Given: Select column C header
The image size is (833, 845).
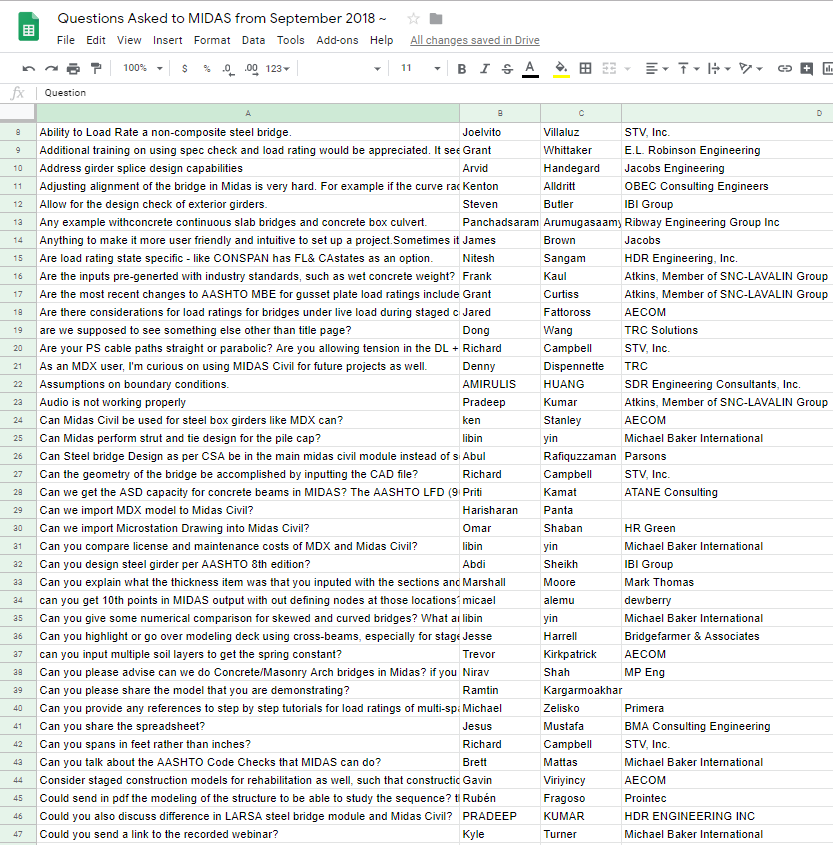Looking at the screenshot, I should (x=581, y=113).
